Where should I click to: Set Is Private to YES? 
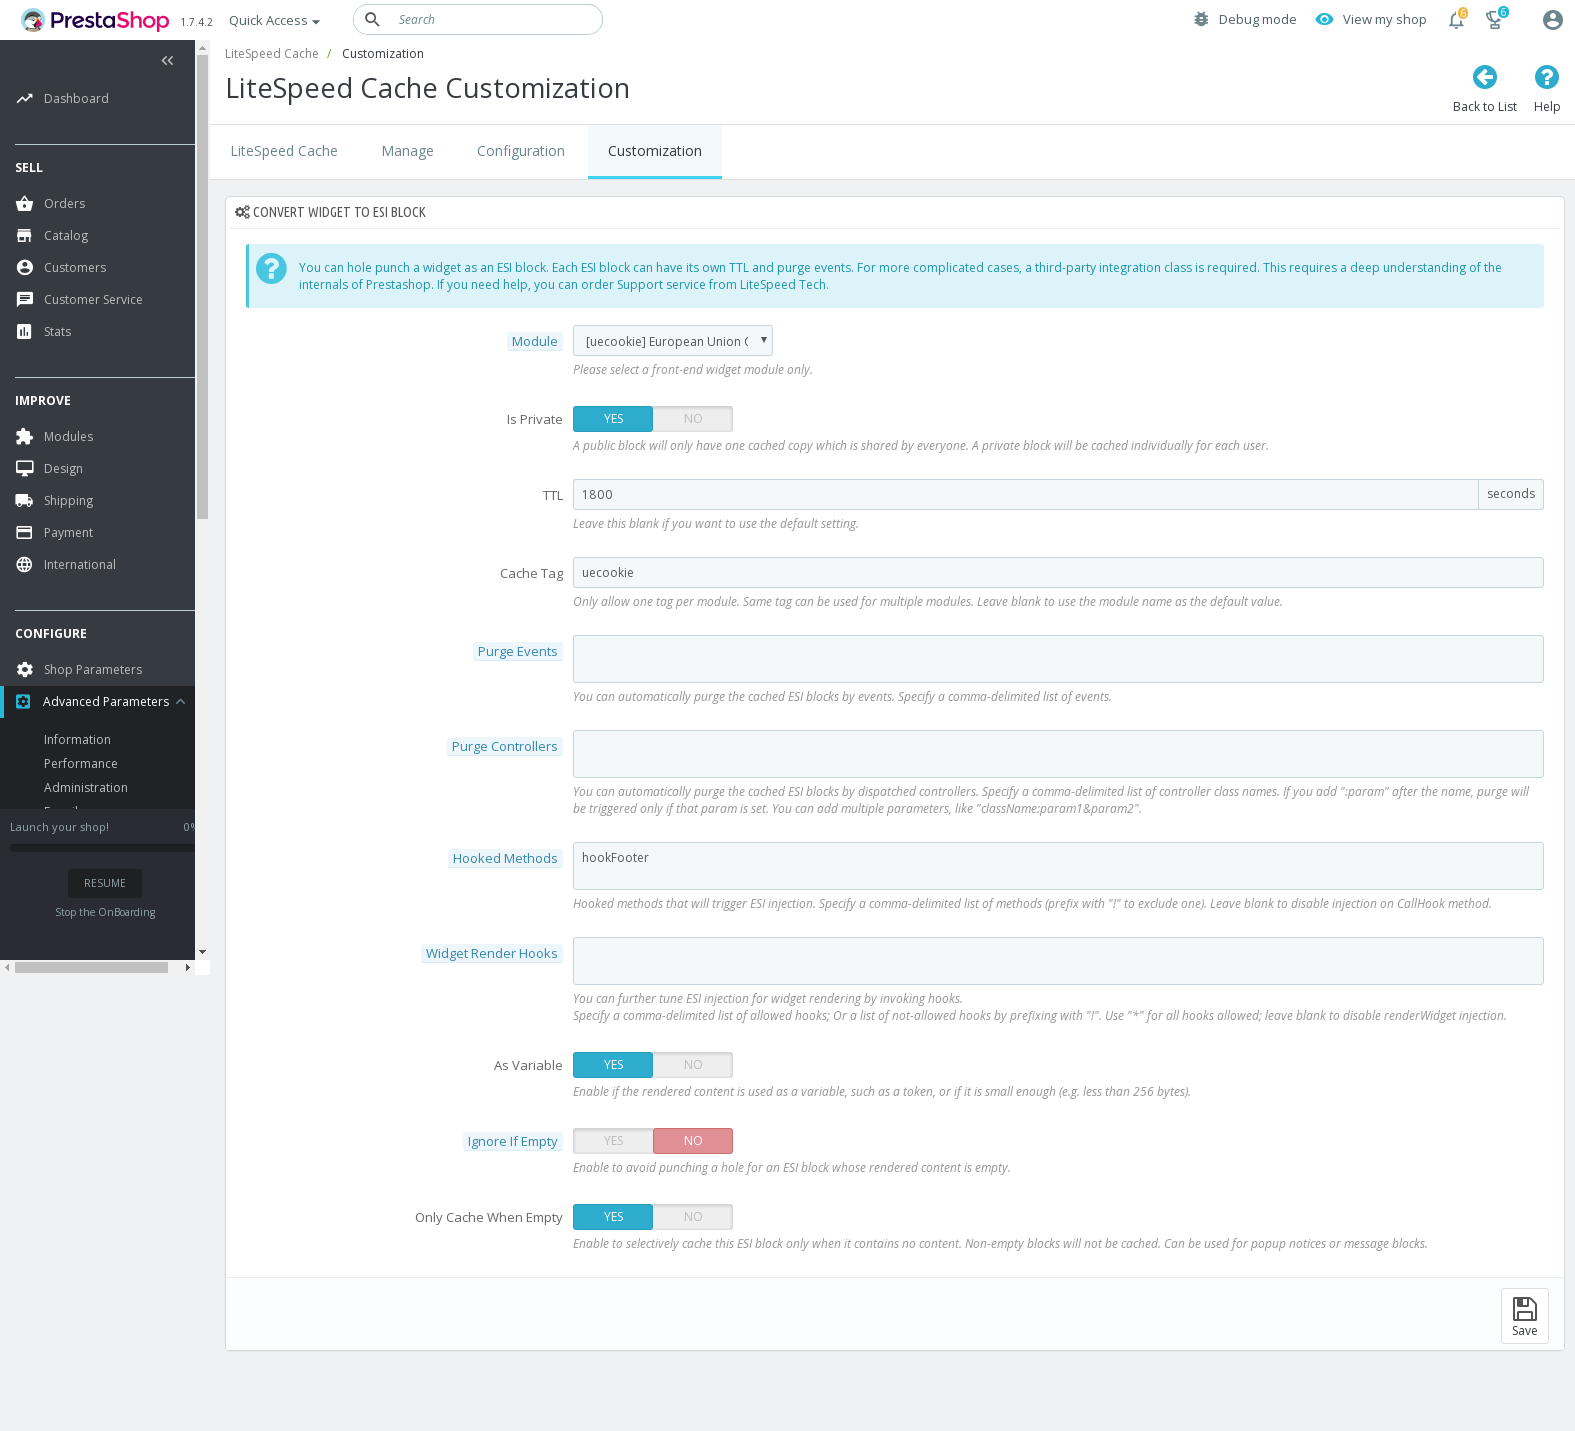coord(613,419)
